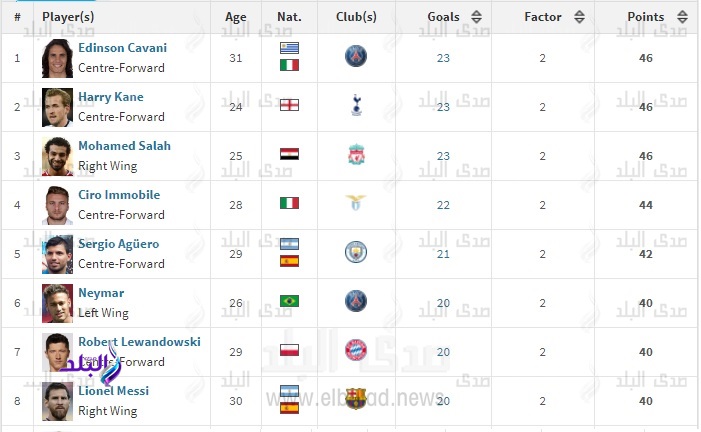Click the England flag for Harry Kane

pos(289,106)
